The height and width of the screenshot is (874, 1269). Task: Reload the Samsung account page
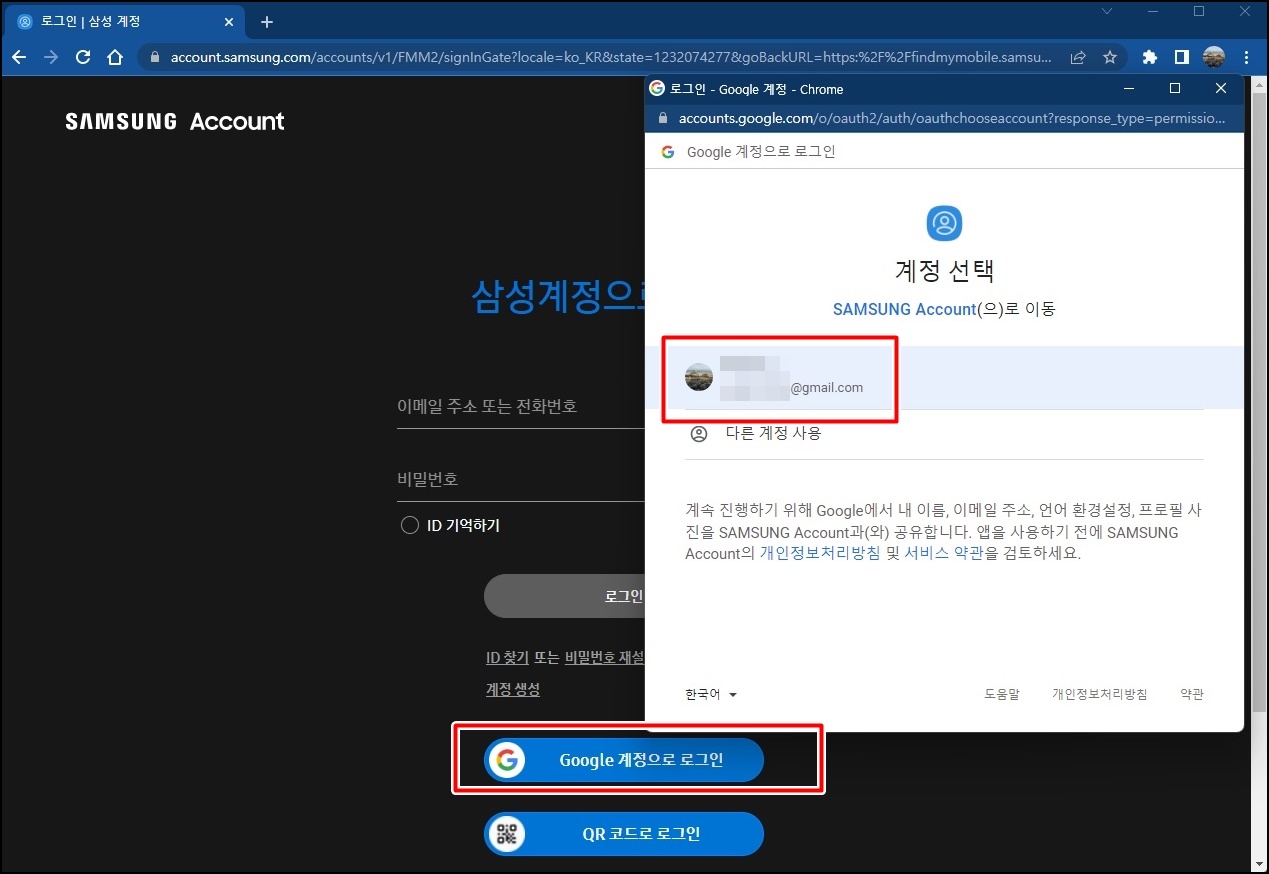pos(83,57)
